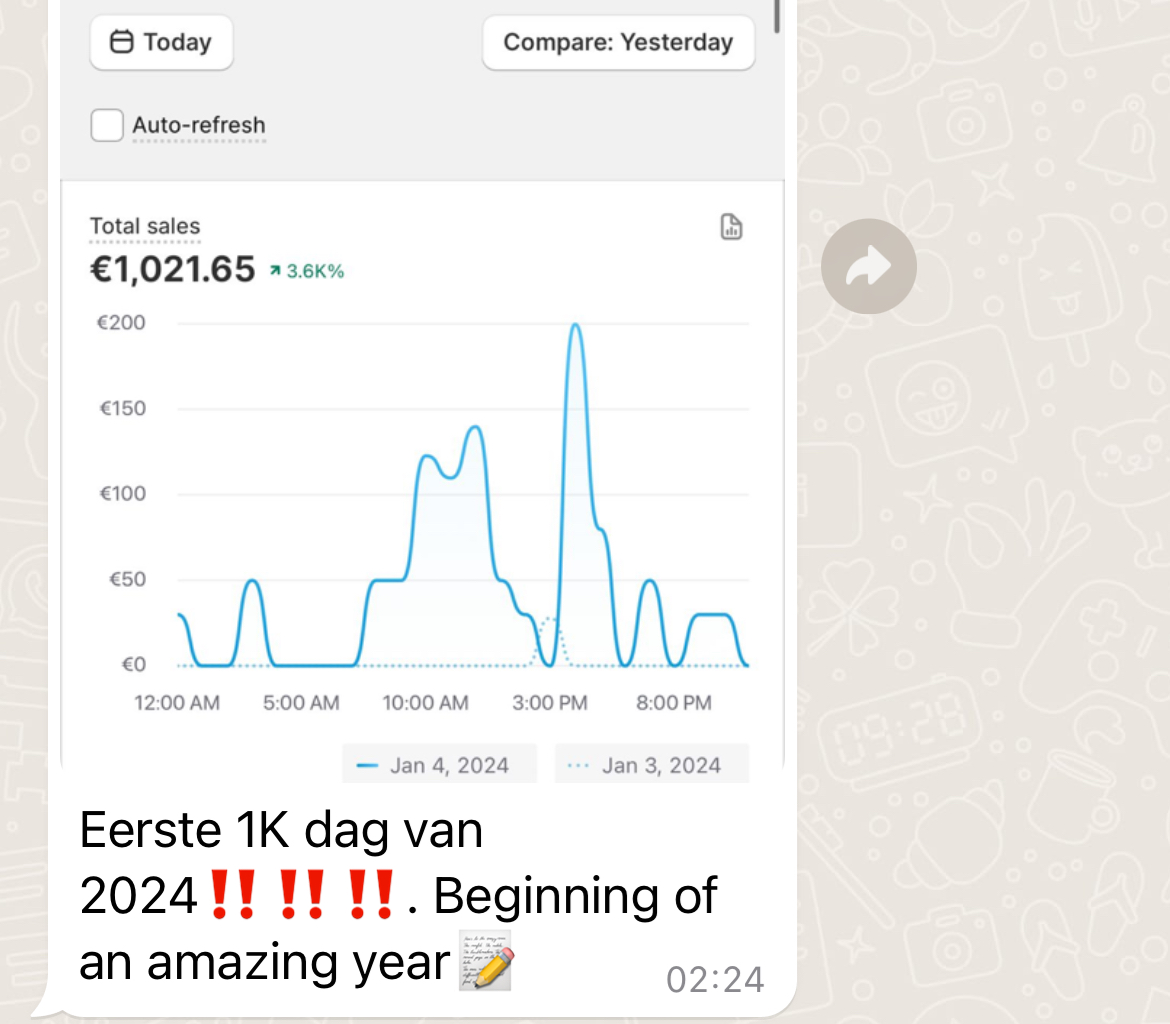Open the report export icon beside Total sales

tap(731, 226)
